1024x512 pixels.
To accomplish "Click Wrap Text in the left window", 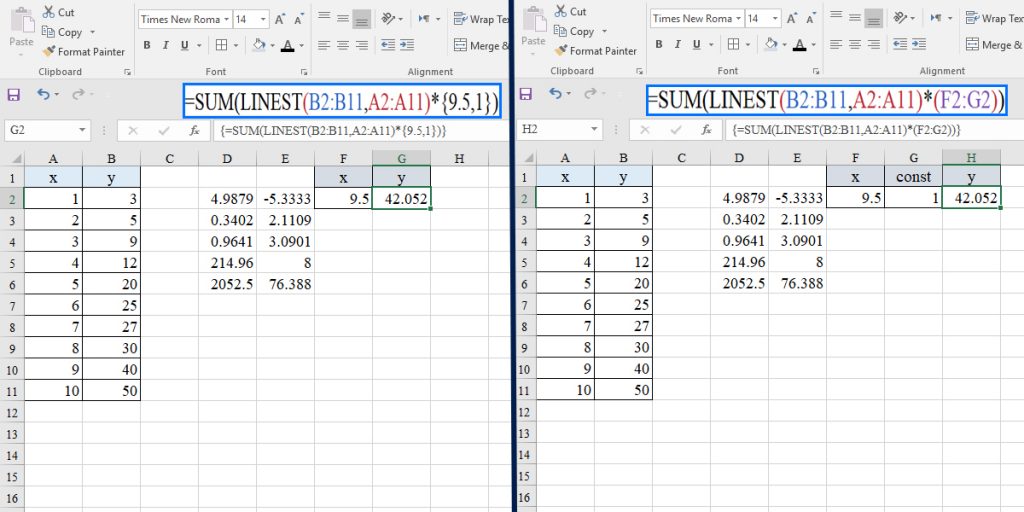I will [482, 19].
